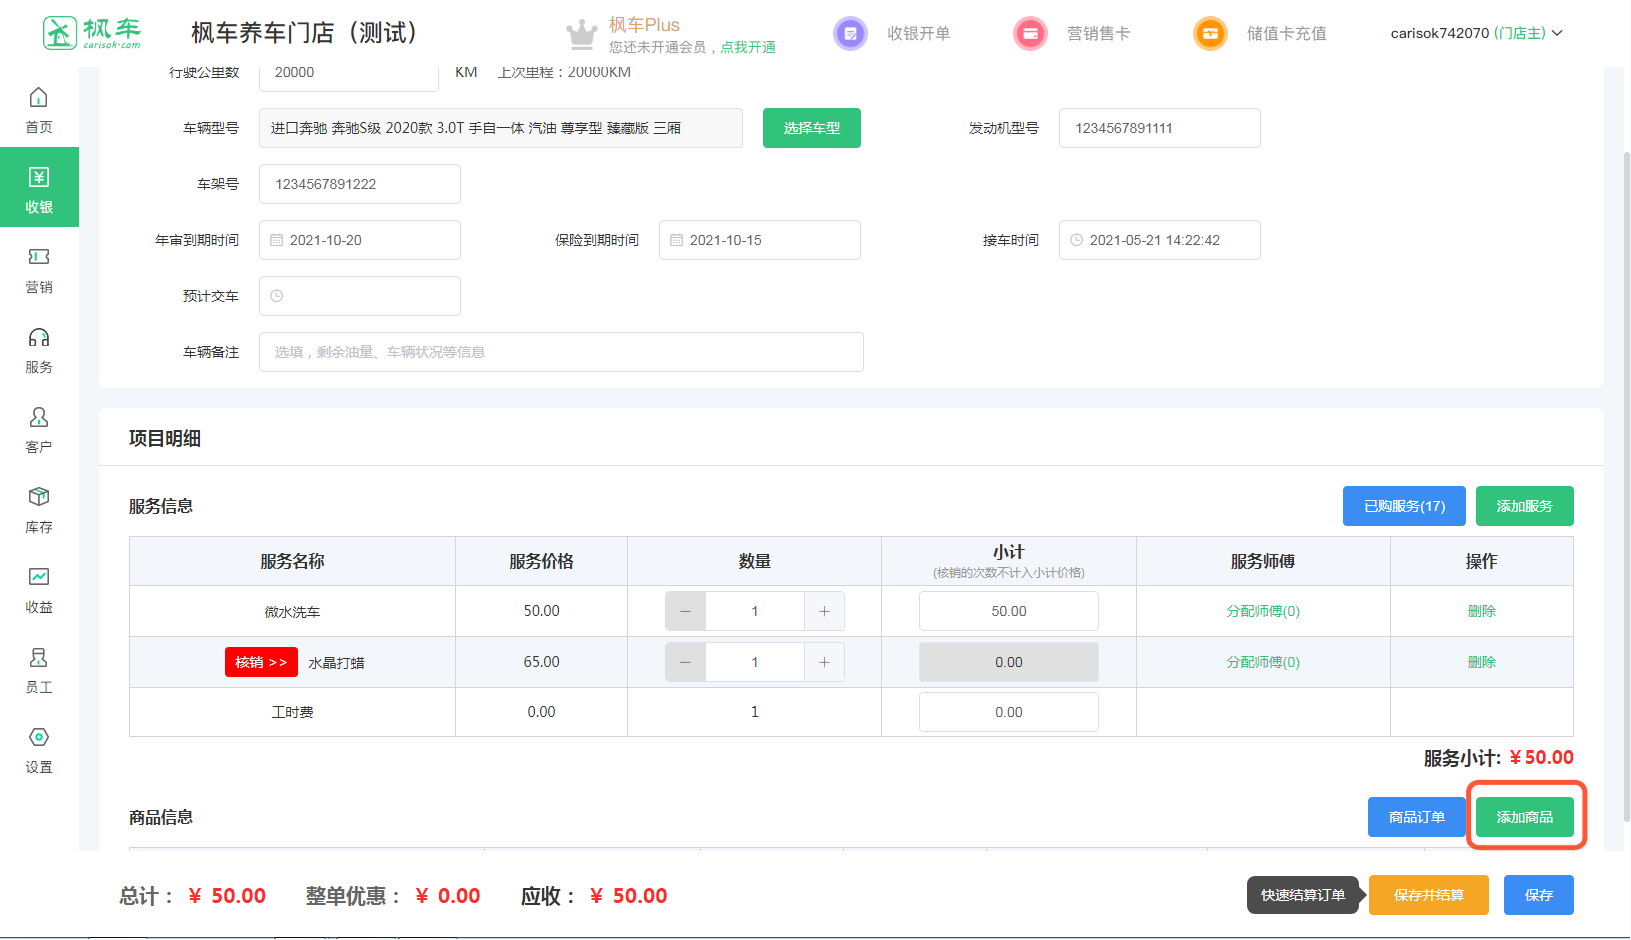Image resolution: width=1631 pixels, height=940 pixels.
Task: Click the 储值卡充值 top shortcut
Action: point(1260,33)
